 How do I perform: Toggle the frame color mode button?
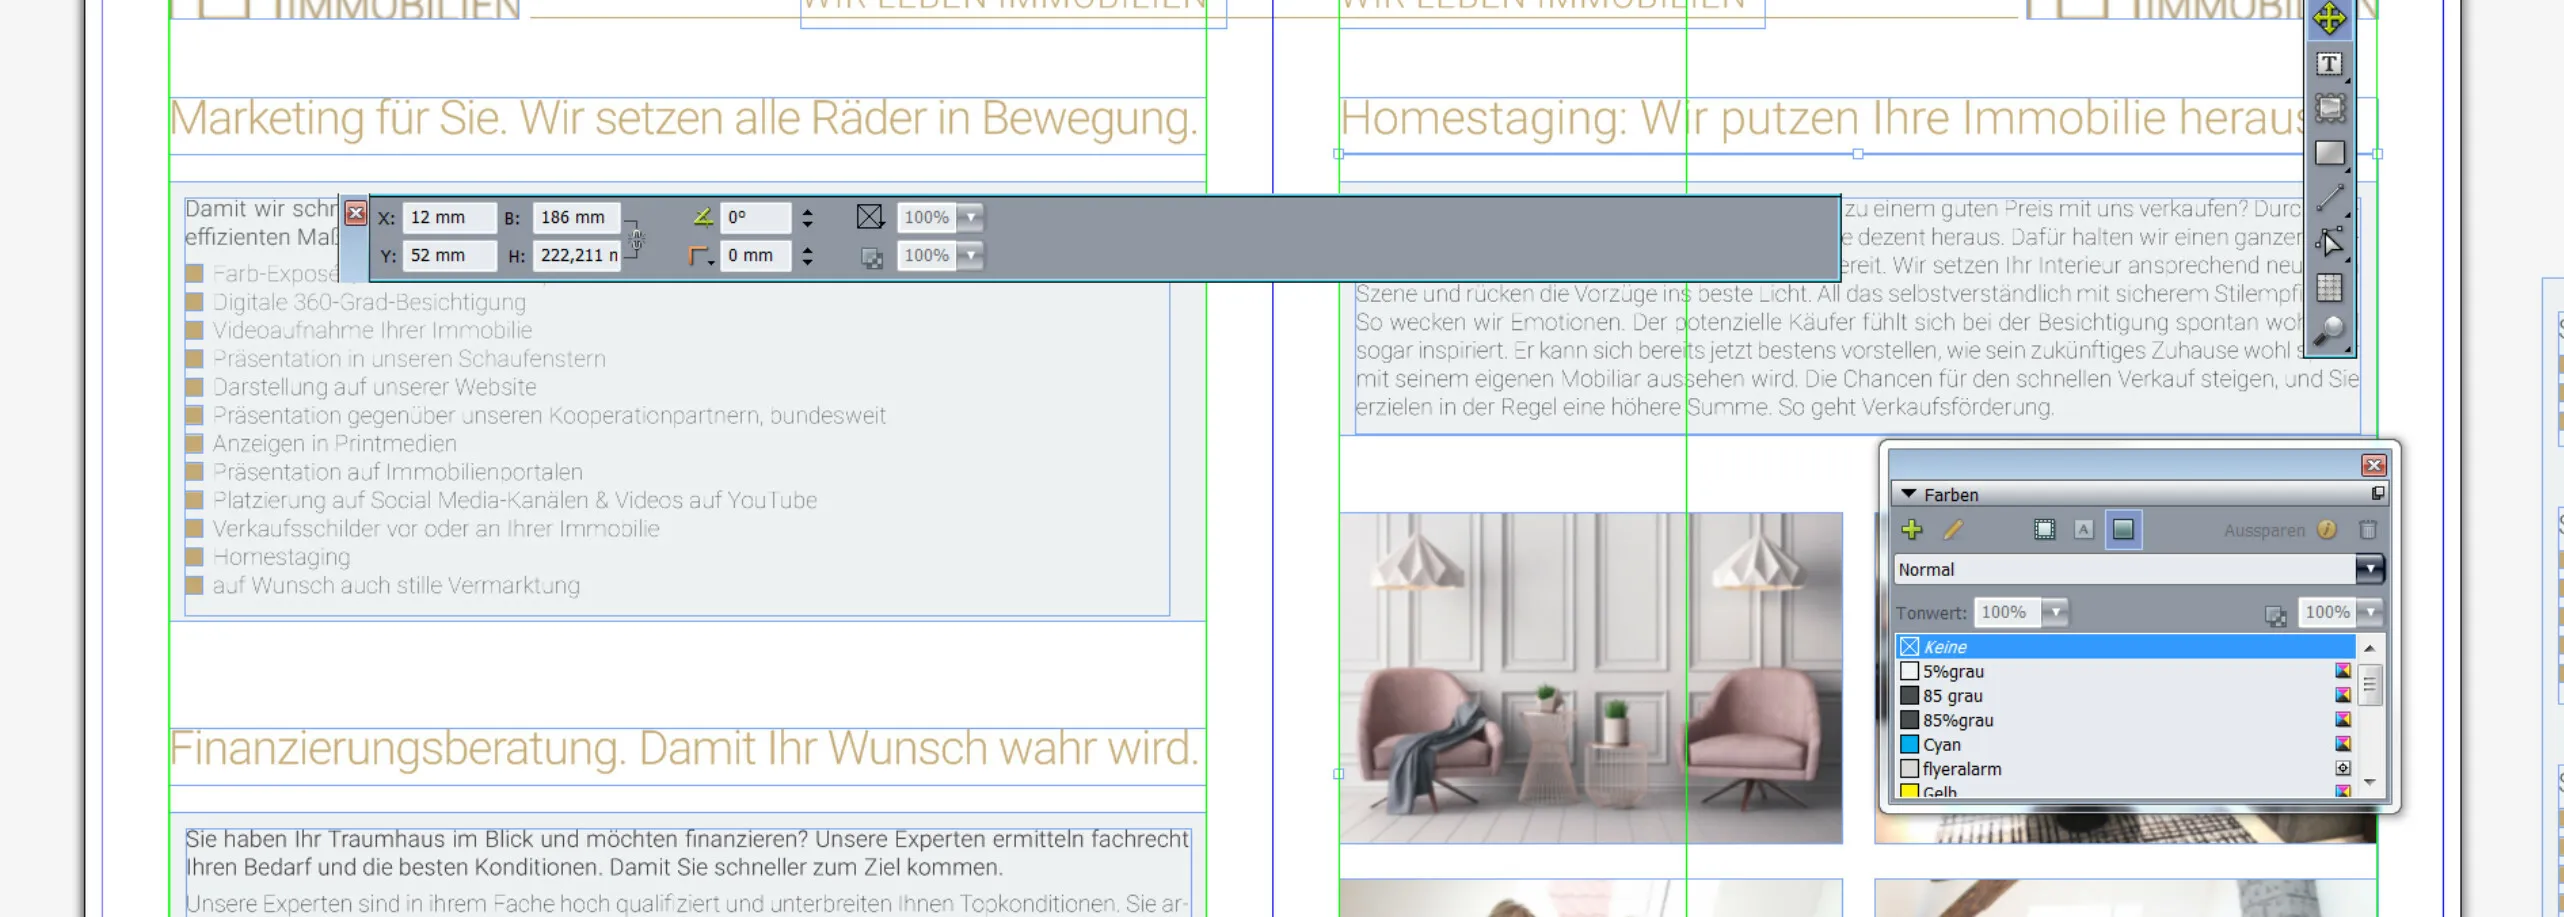2044,530
